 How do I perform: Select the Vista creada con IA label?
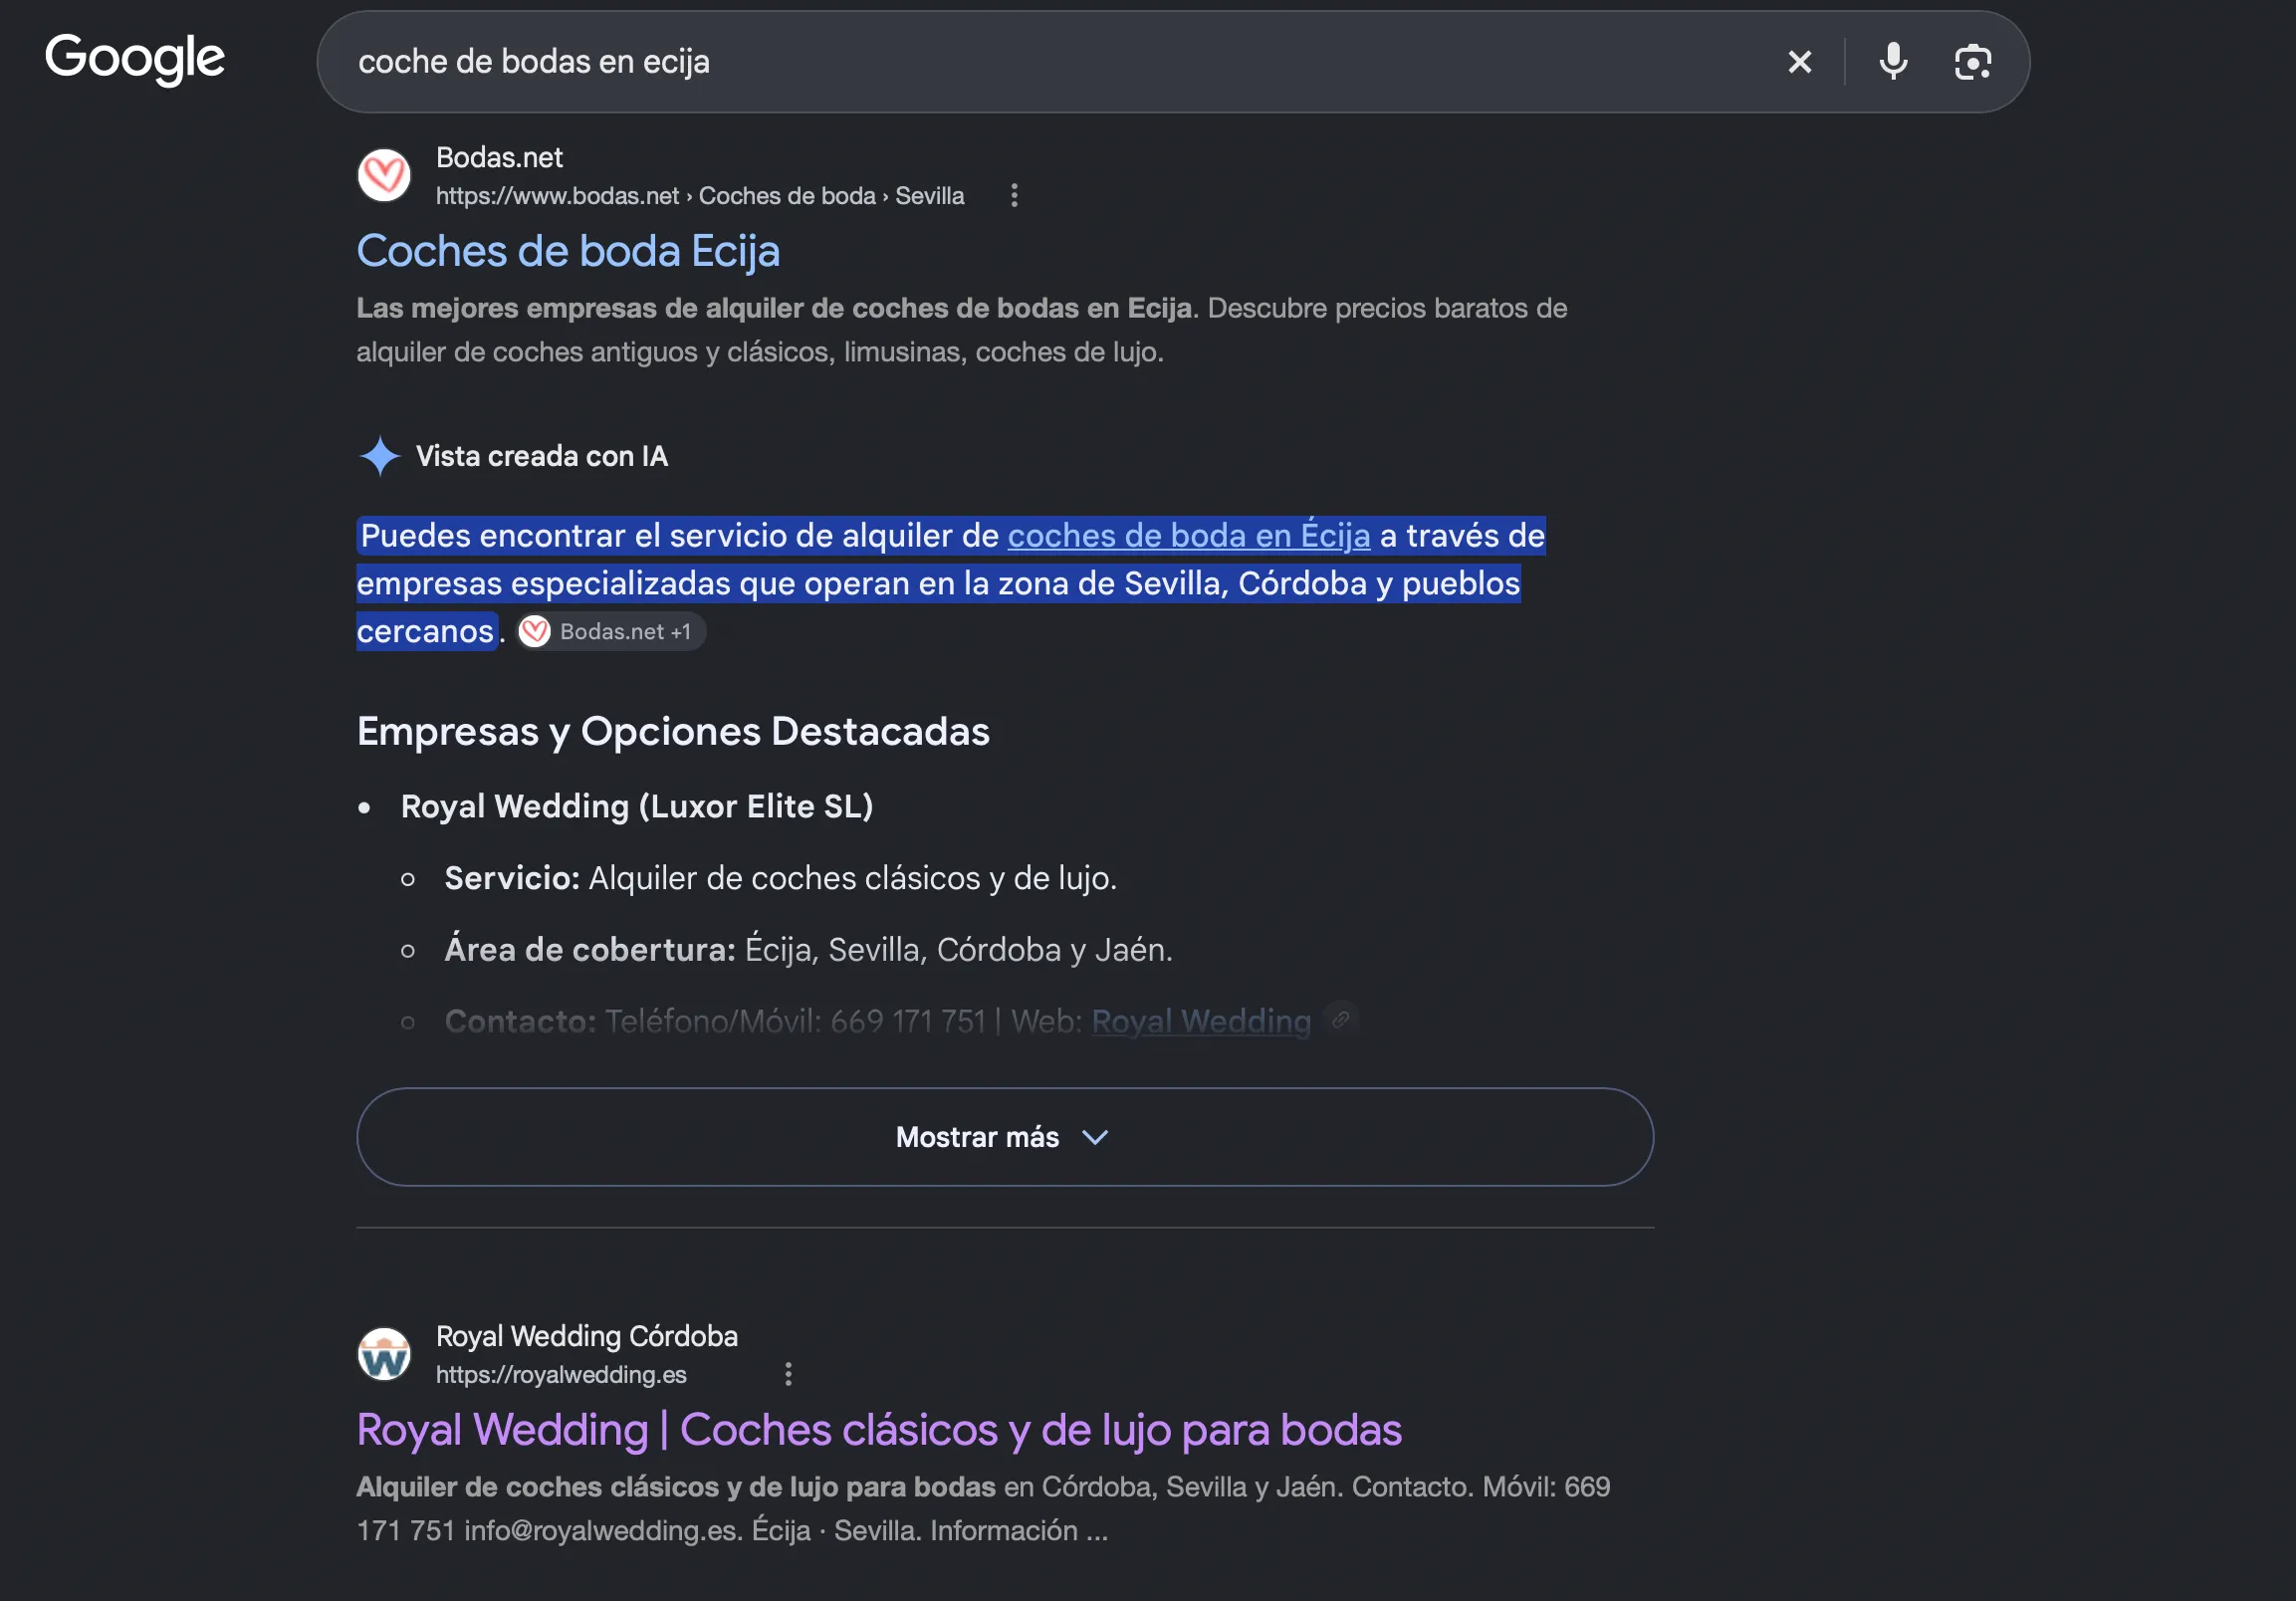[x=541, y=456]
